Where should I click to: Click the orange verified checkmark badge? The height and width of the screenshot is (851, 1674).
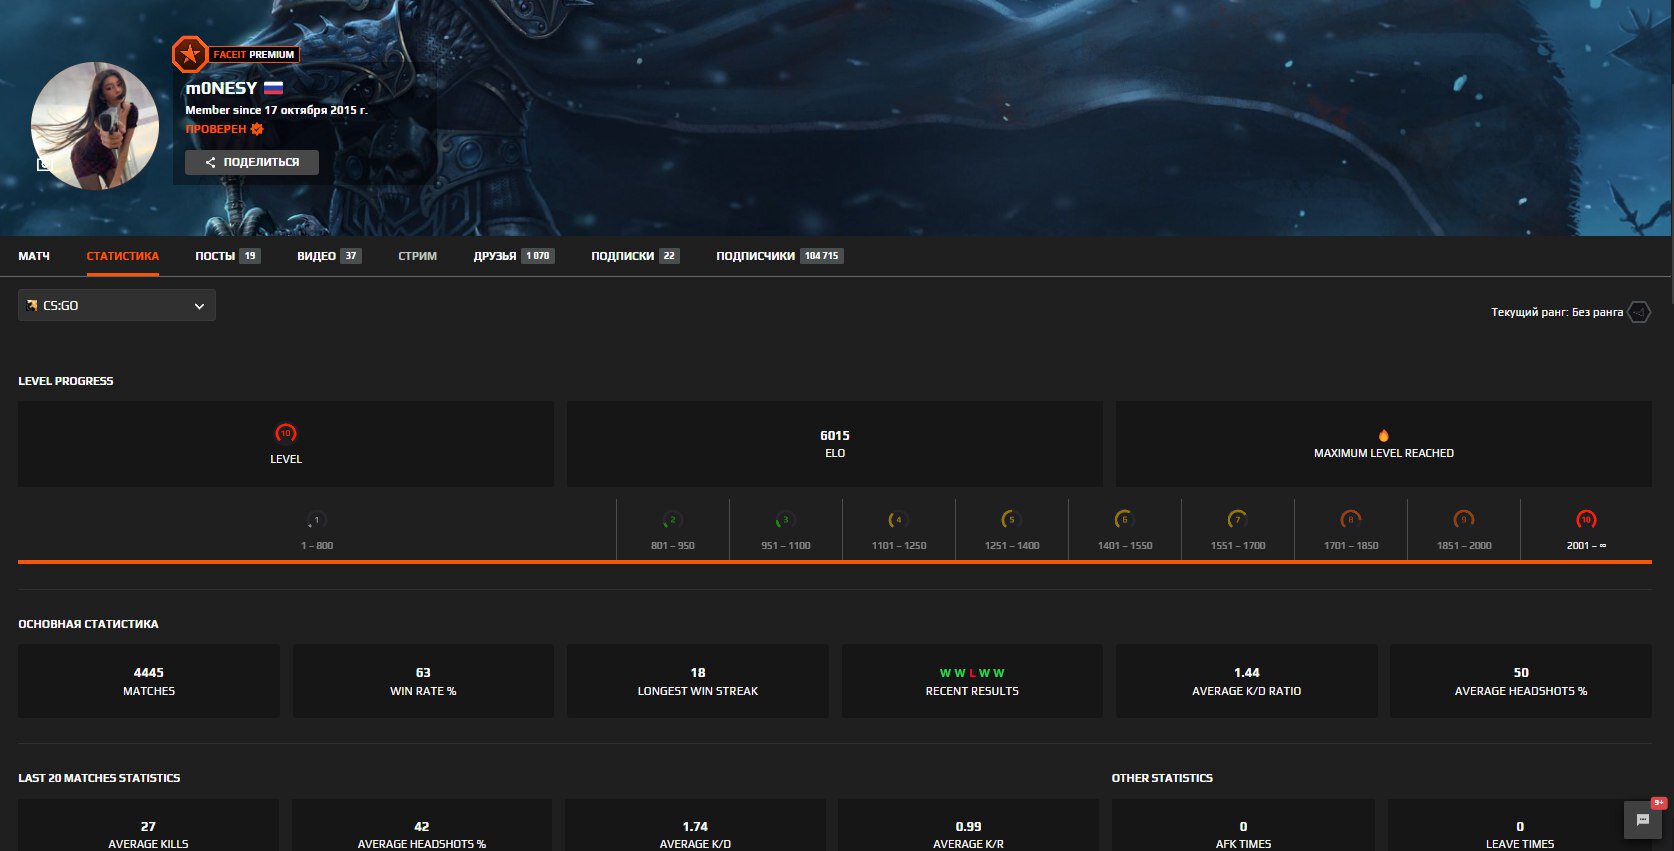click(x=257, y=129)
